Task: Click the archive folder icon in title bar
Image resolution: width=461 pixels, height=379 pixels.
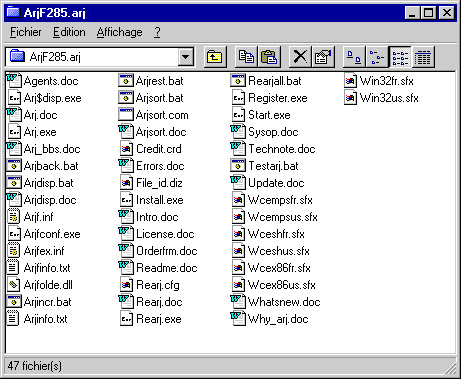Action: [14, 12]
